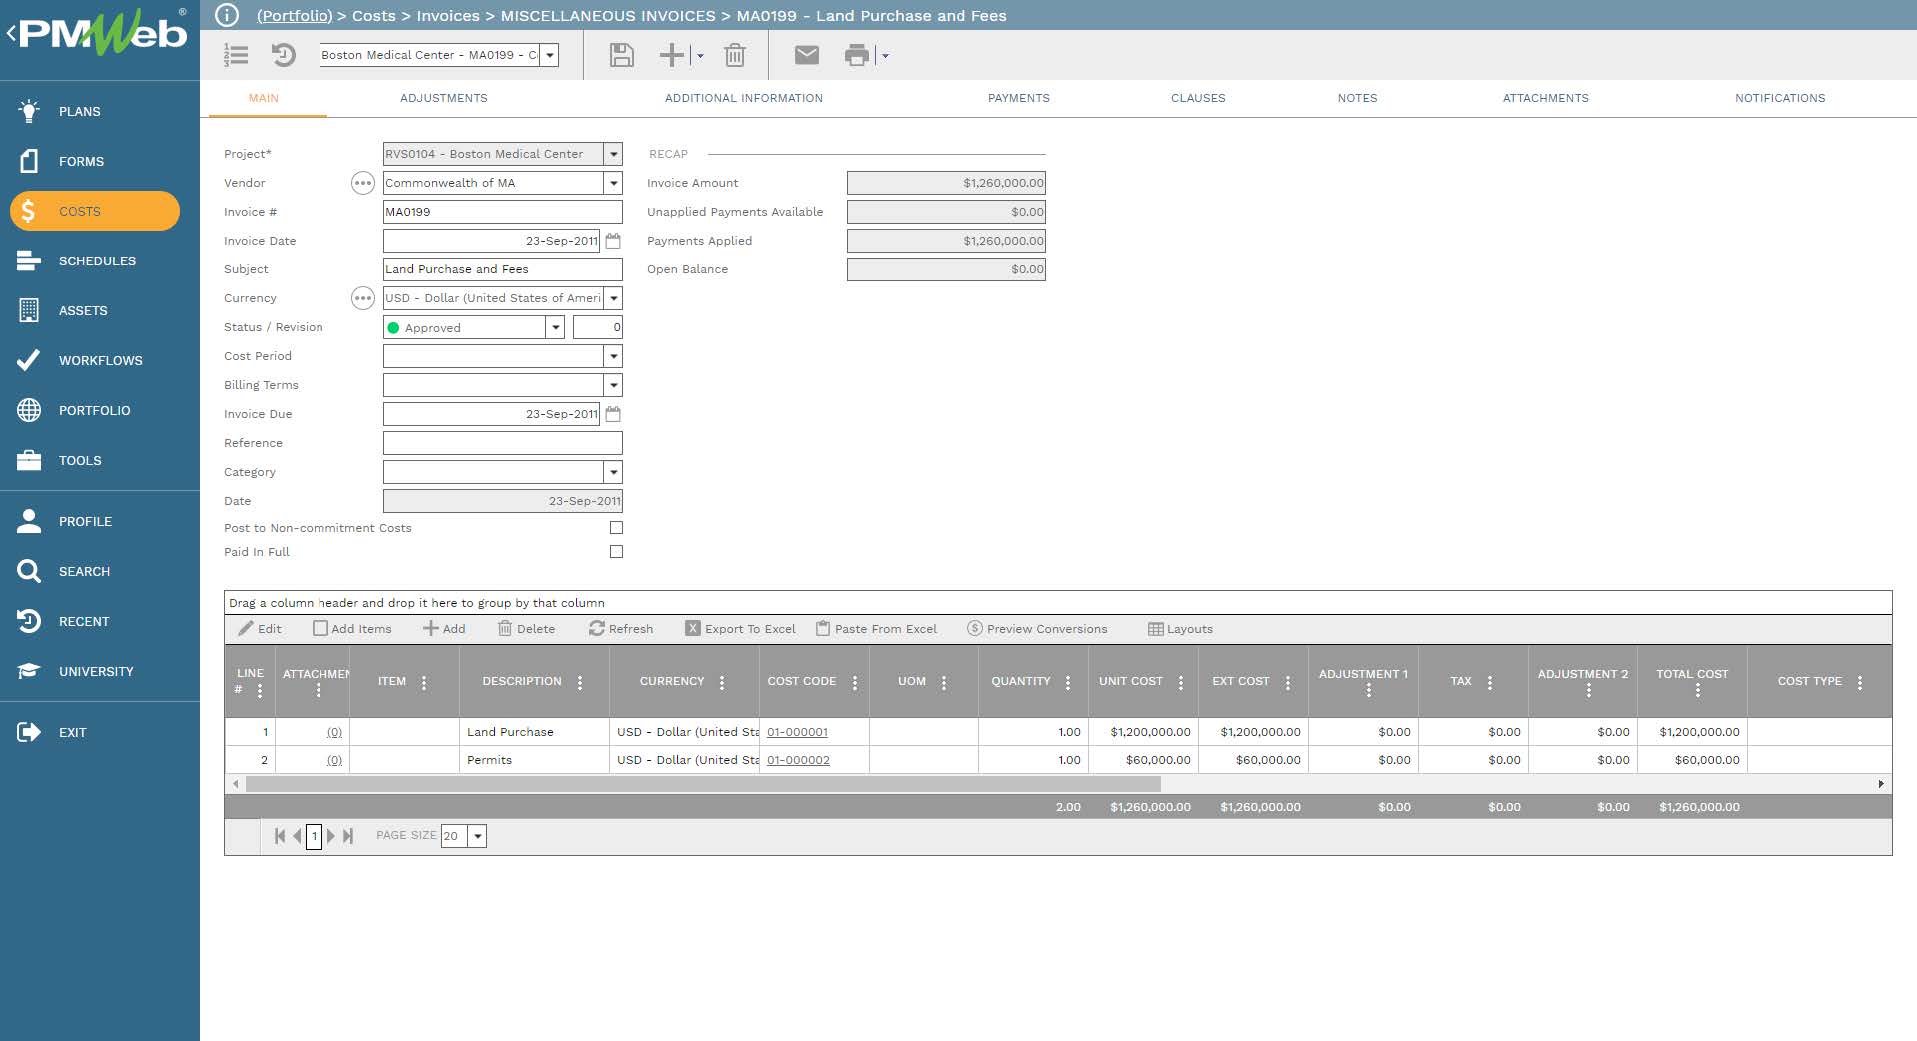Open the grid Layouts button
The width and height of the screenshot is (1917, 1041).
(x=1180, y=629)
